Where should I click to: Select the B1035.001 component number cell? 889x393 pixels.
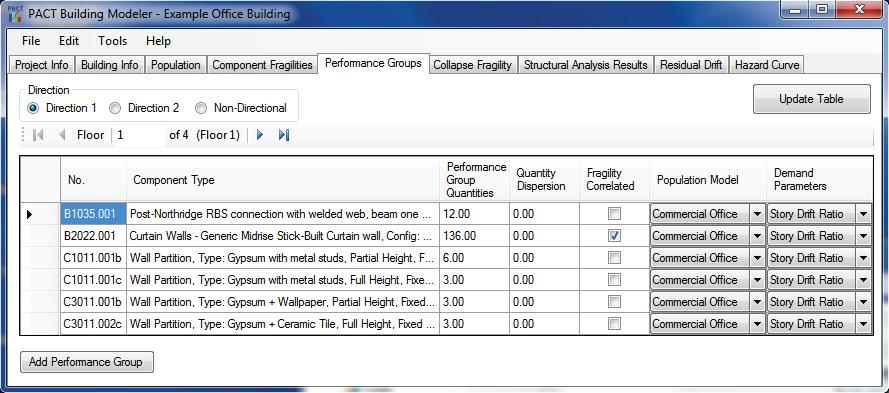point(93,214)
